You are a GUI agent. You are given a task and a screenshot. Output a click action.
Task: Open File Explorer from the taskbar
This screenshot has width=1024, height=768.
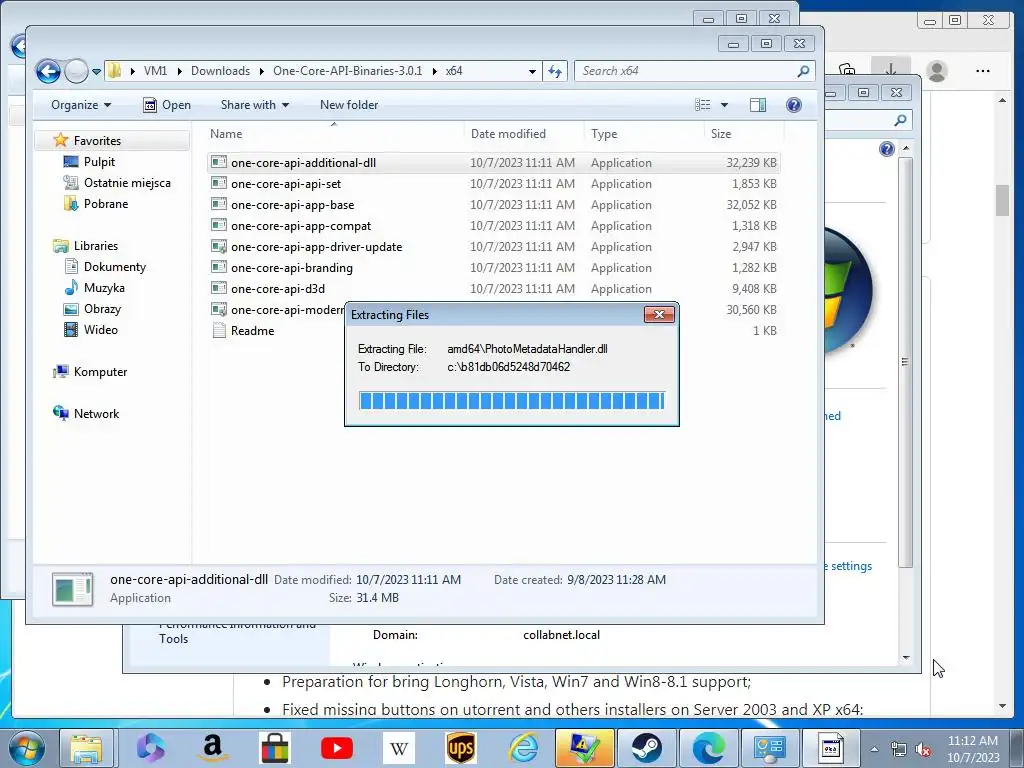(x=86, y=748)
